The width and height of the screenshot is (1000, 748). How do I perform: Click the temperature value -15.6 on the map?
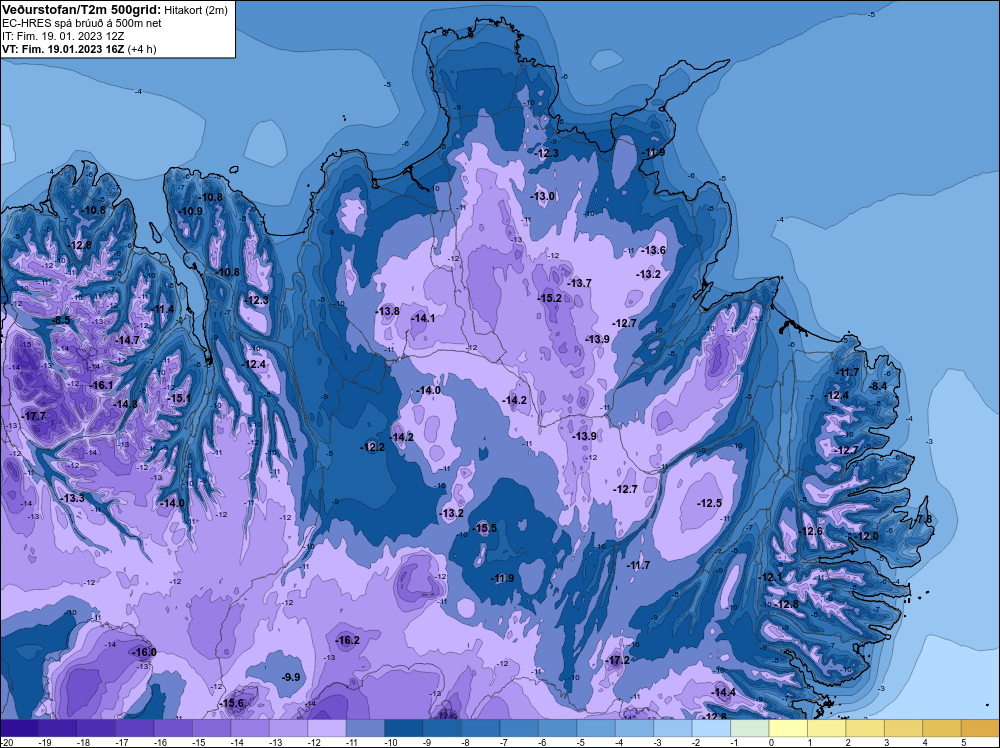tap(232, 703)
